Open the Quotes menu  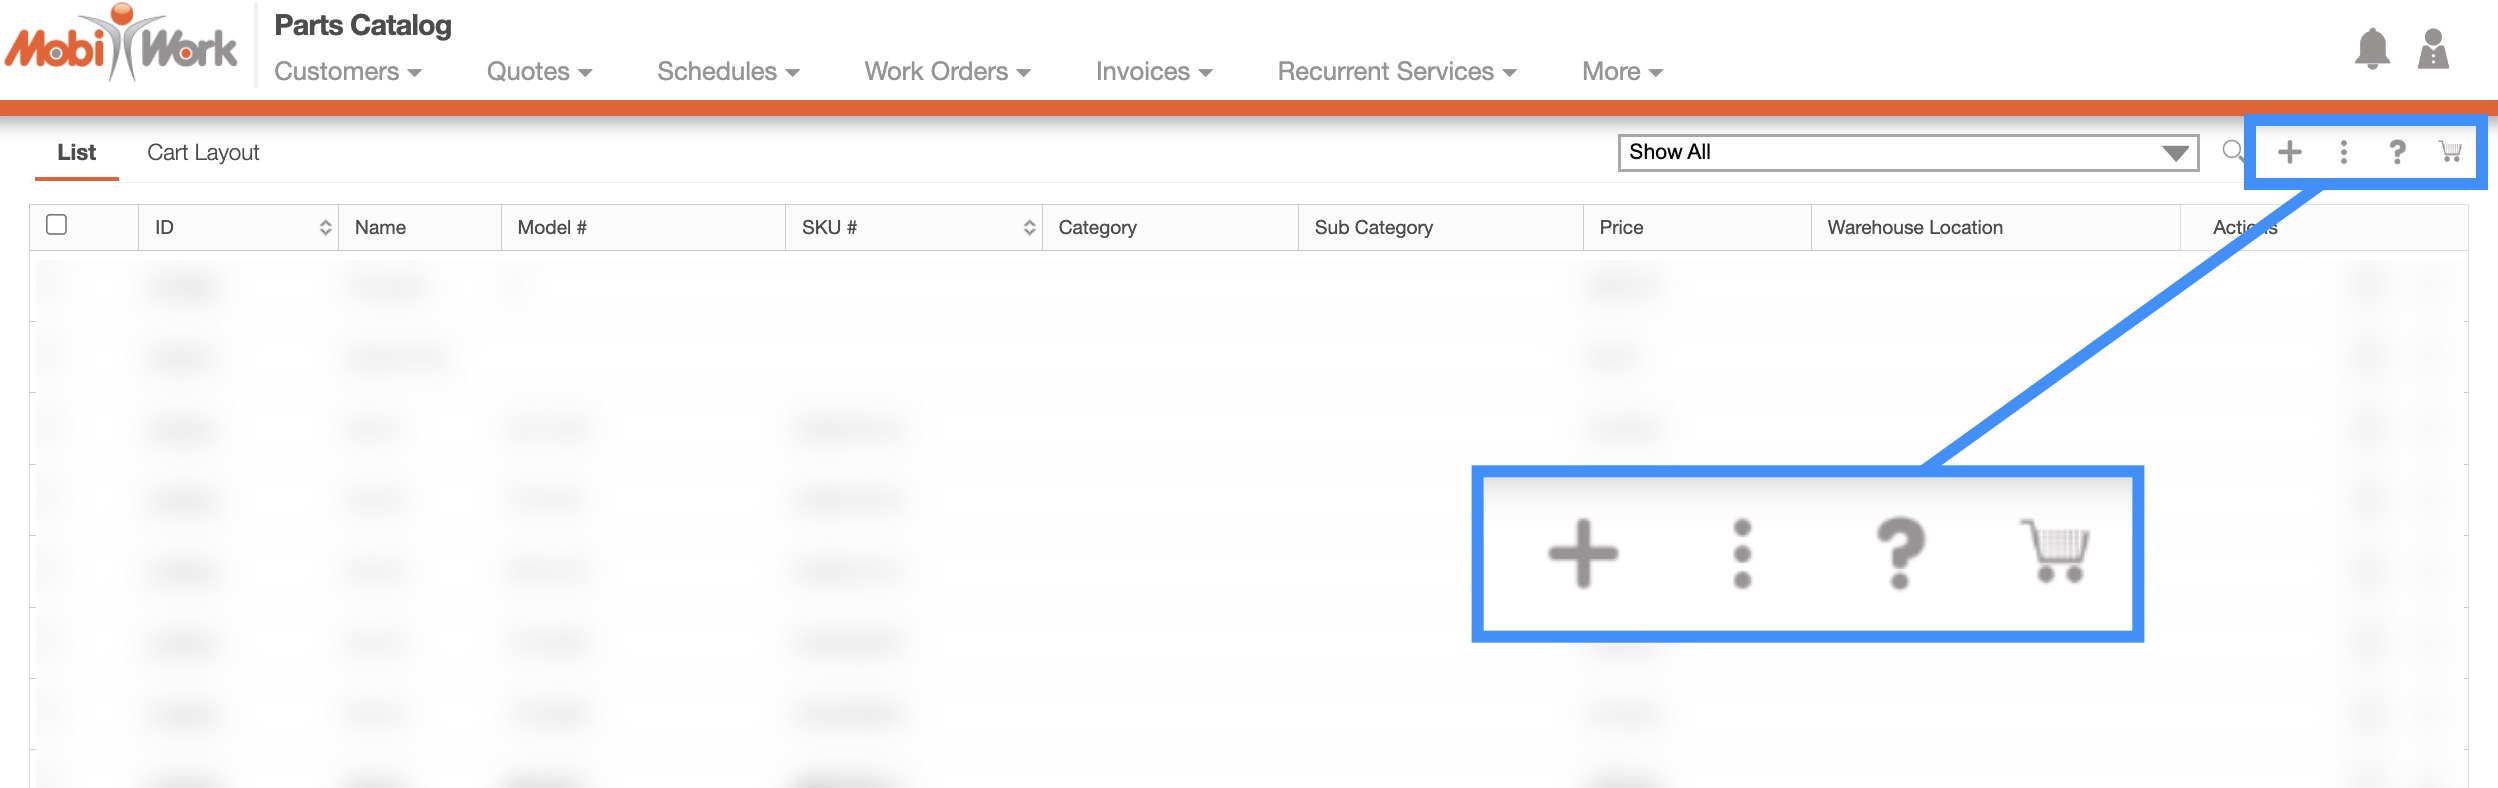pyautogui.click(x=539, y=72)
